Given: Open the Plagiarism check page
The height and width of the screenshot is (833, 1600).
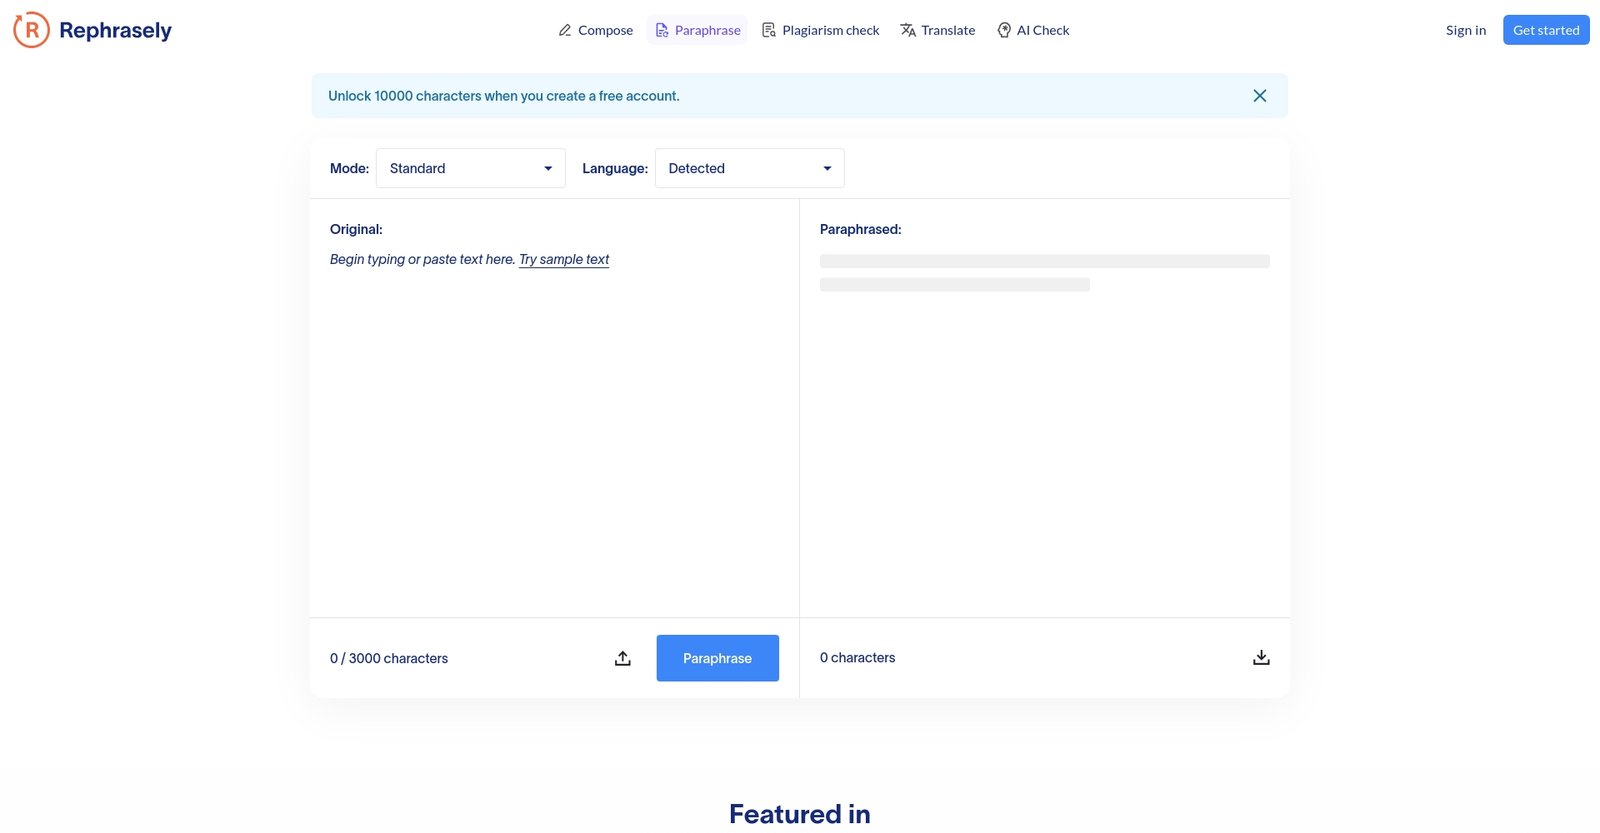Looking at the screenshot, I should point(821,30).
